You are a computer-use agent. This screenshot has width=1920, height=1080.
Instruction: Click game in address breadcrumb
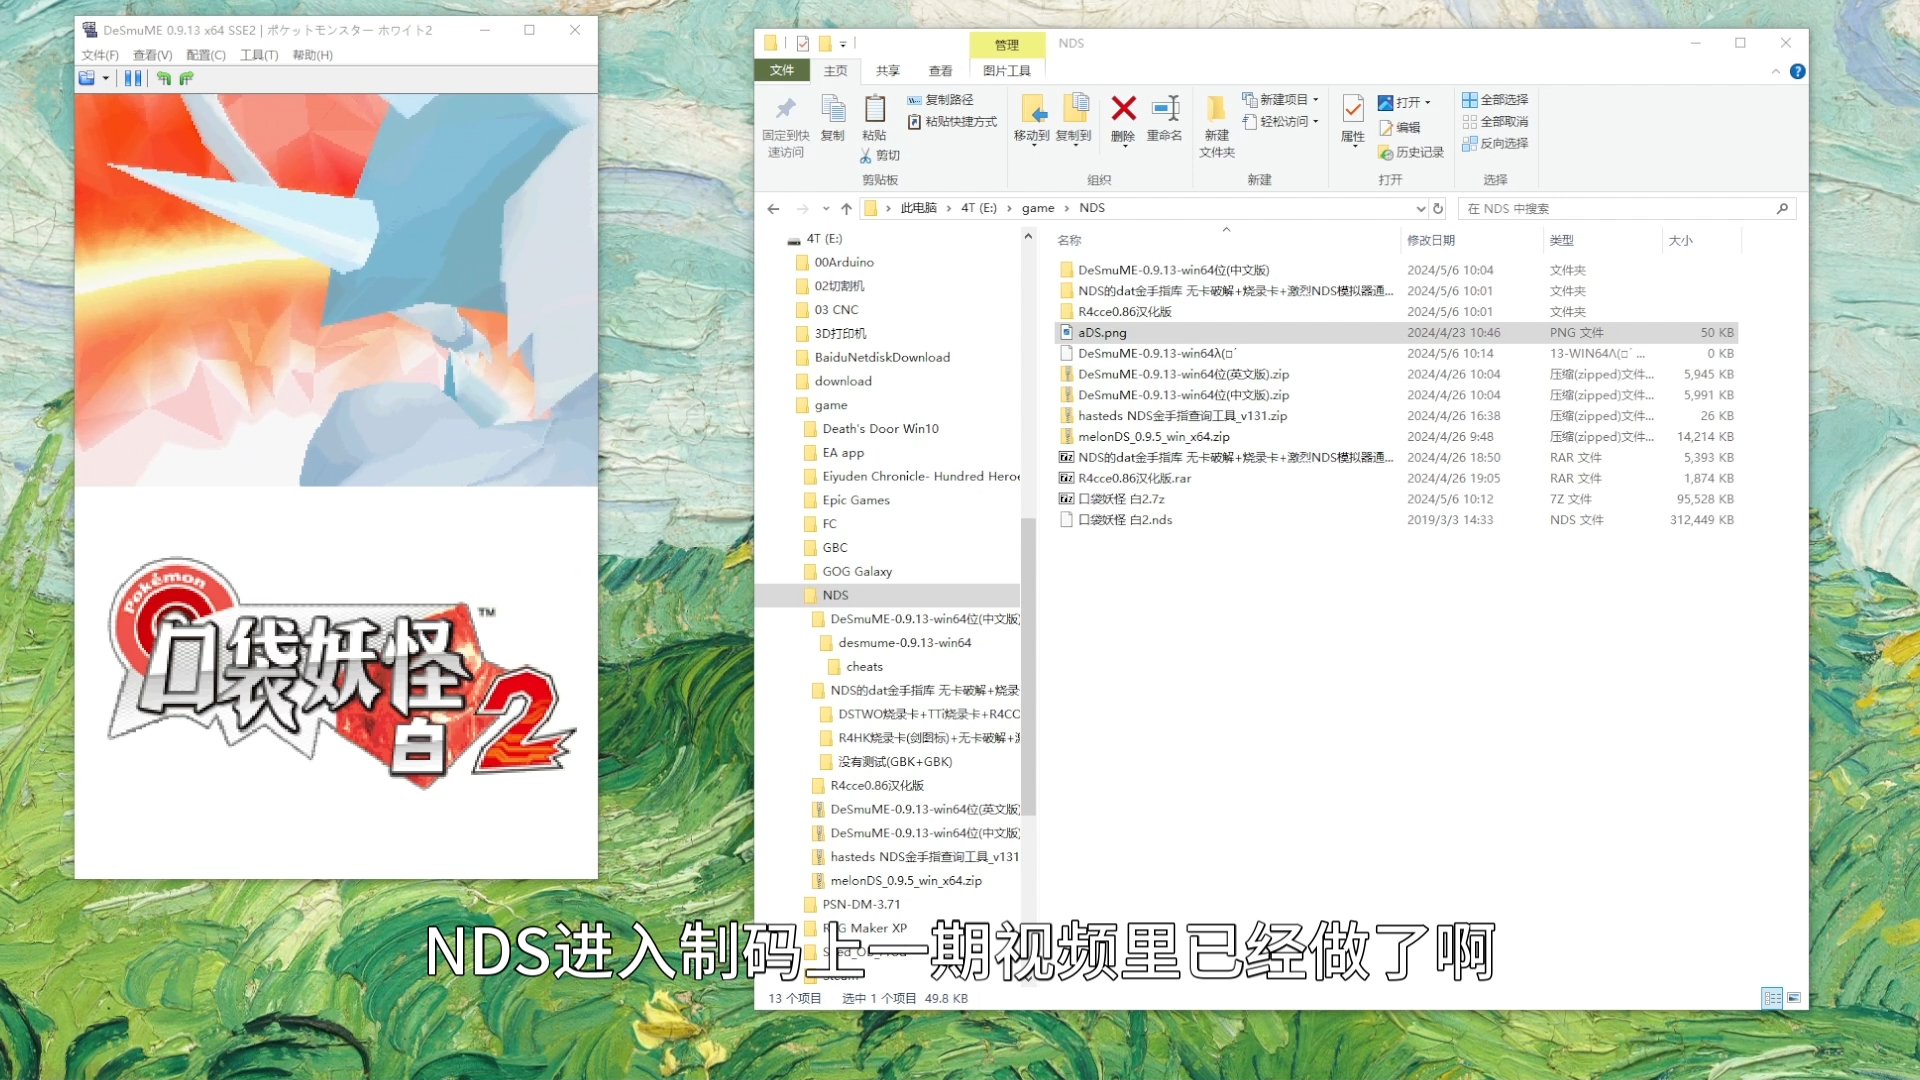coord(1038,208)
